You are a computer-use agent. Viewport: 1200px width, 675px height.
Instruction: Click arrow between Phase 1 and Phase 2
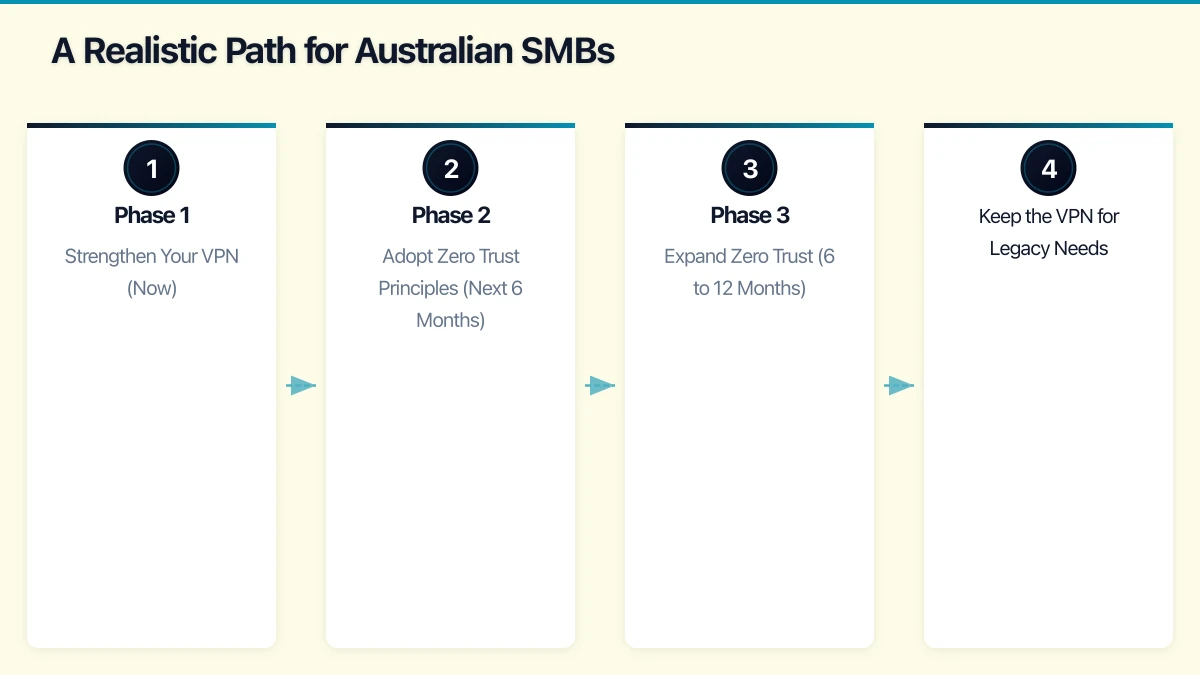301,385
